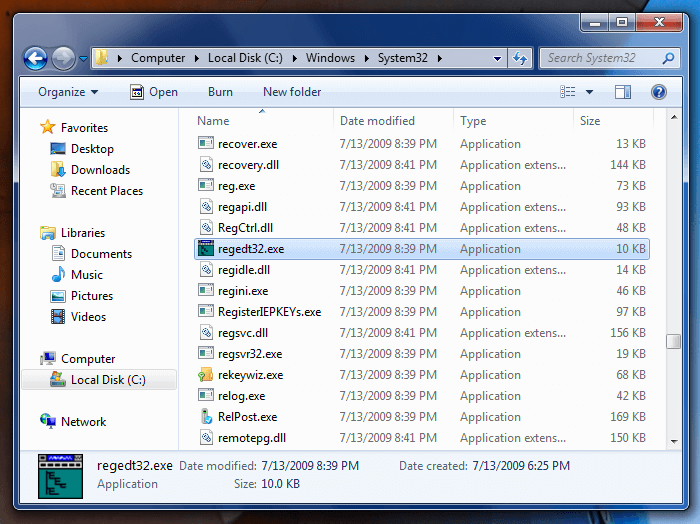Change your view icon button
This screenshot has width=700, height=524.
567,92
